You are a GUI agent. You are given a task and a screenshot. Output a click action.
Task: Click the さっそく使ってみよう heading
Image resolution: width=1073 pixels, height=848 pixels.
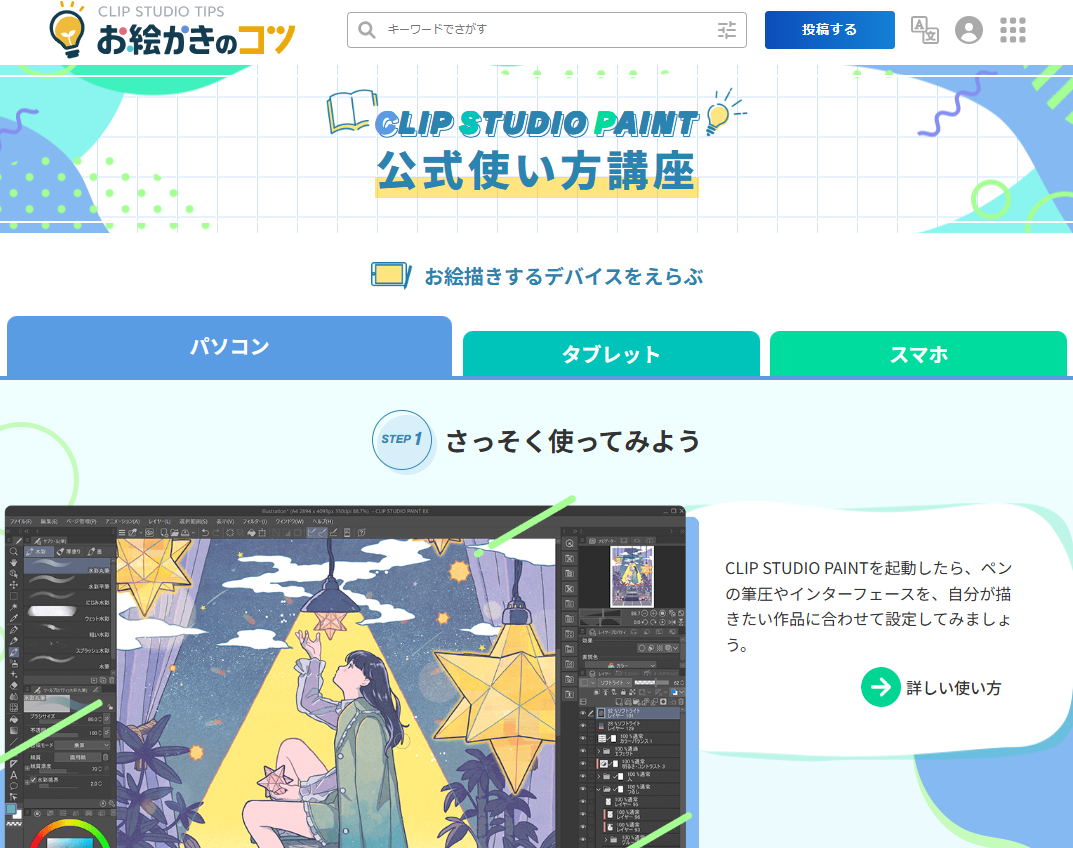click(x=573, y=441)
